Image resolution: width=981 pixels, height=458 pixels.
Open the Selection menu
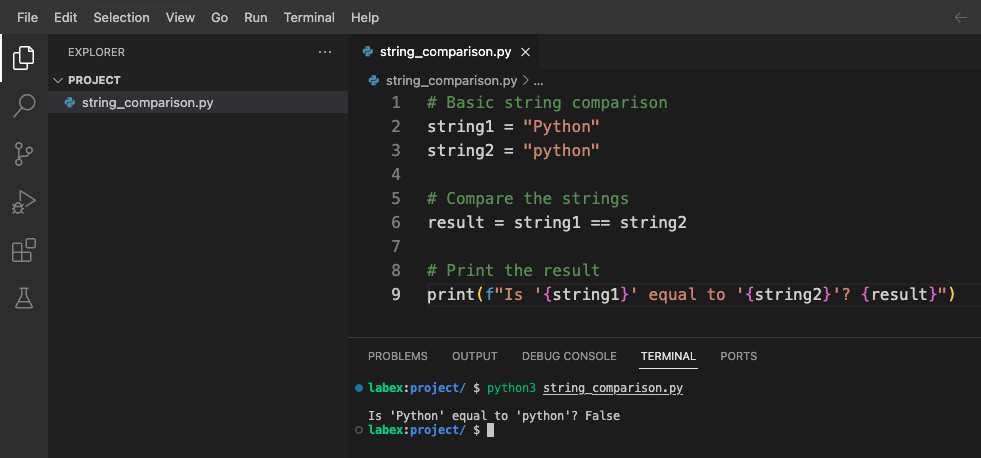[x=121, y=17]
